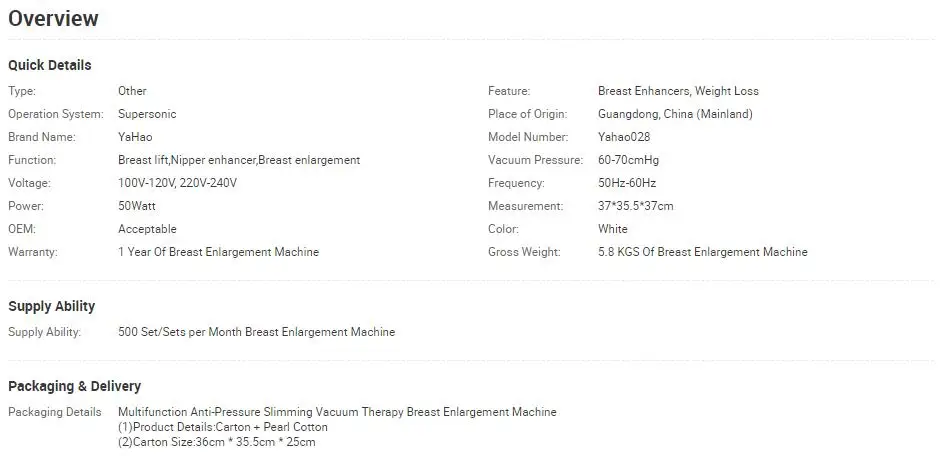Screen dimensions: 940x456
Task: Click the Carton + Pearl Cotton product details line
Action: click(x=223, y=427)
